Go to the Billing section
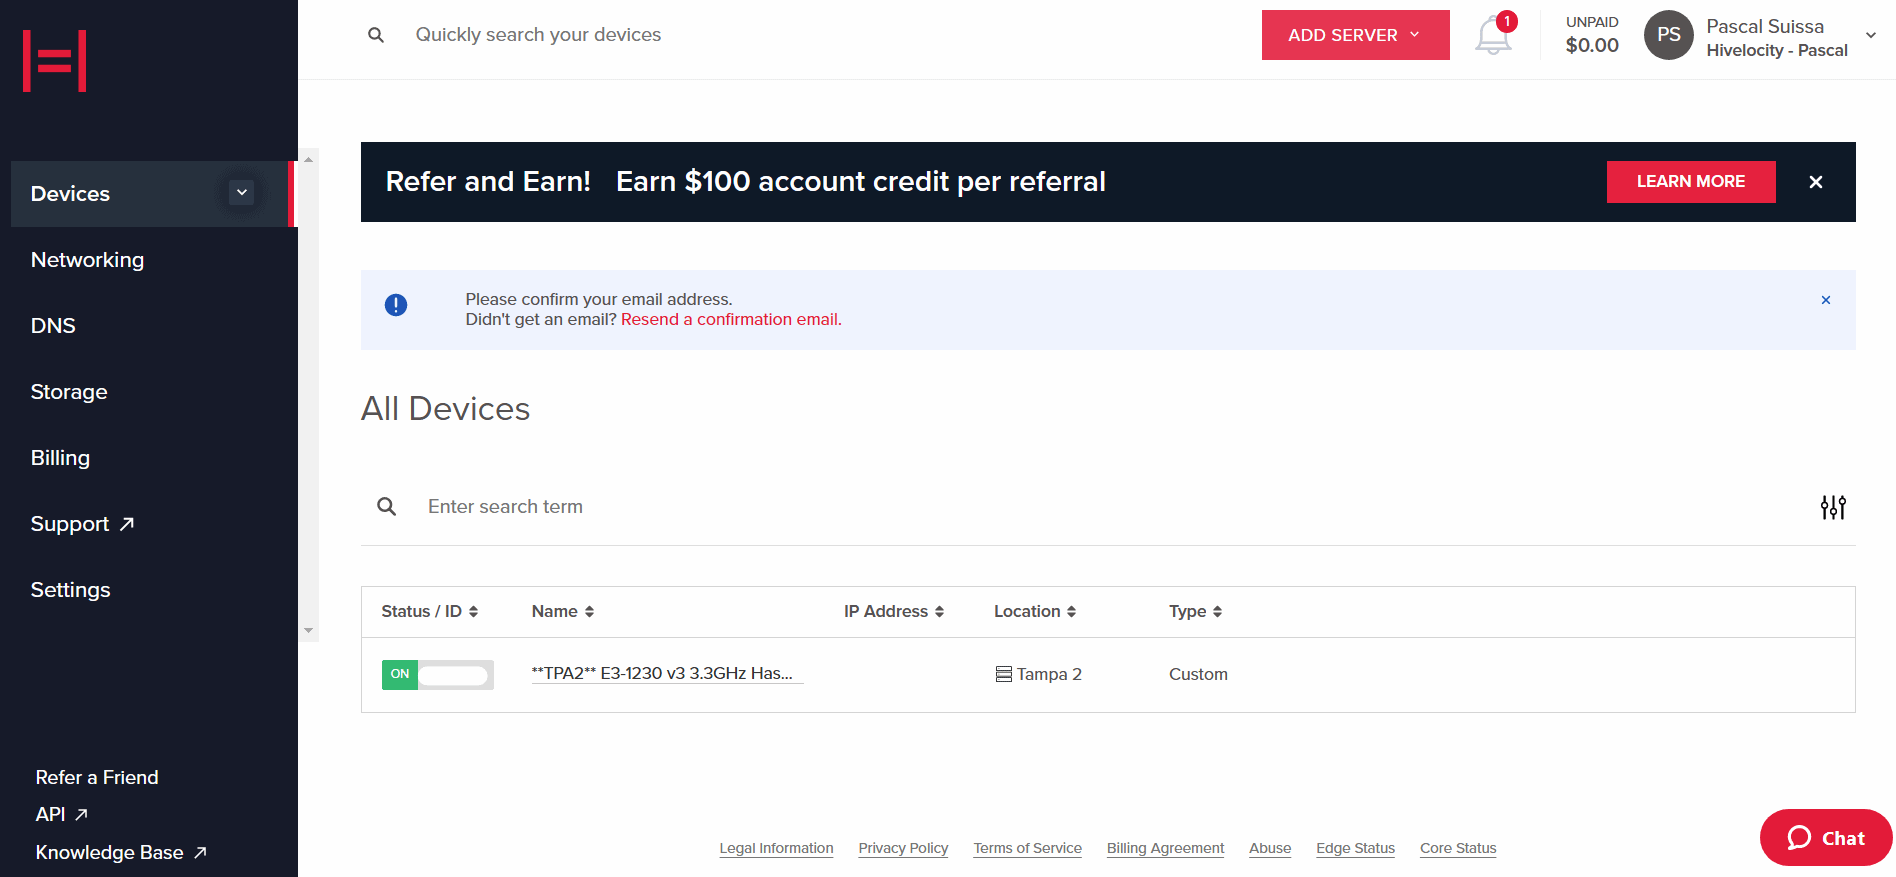Image resolution: width=1896 pixels, height=877 pixels. tap(60, 458)
